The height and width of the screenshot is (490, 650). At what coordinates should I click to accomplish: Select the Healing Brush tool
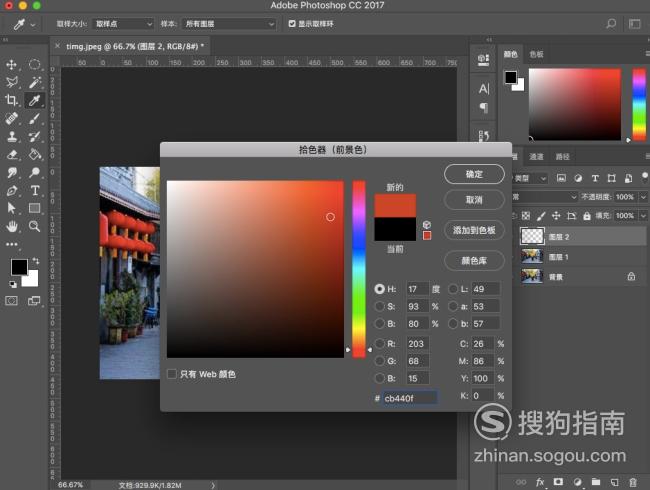[11, 118]
